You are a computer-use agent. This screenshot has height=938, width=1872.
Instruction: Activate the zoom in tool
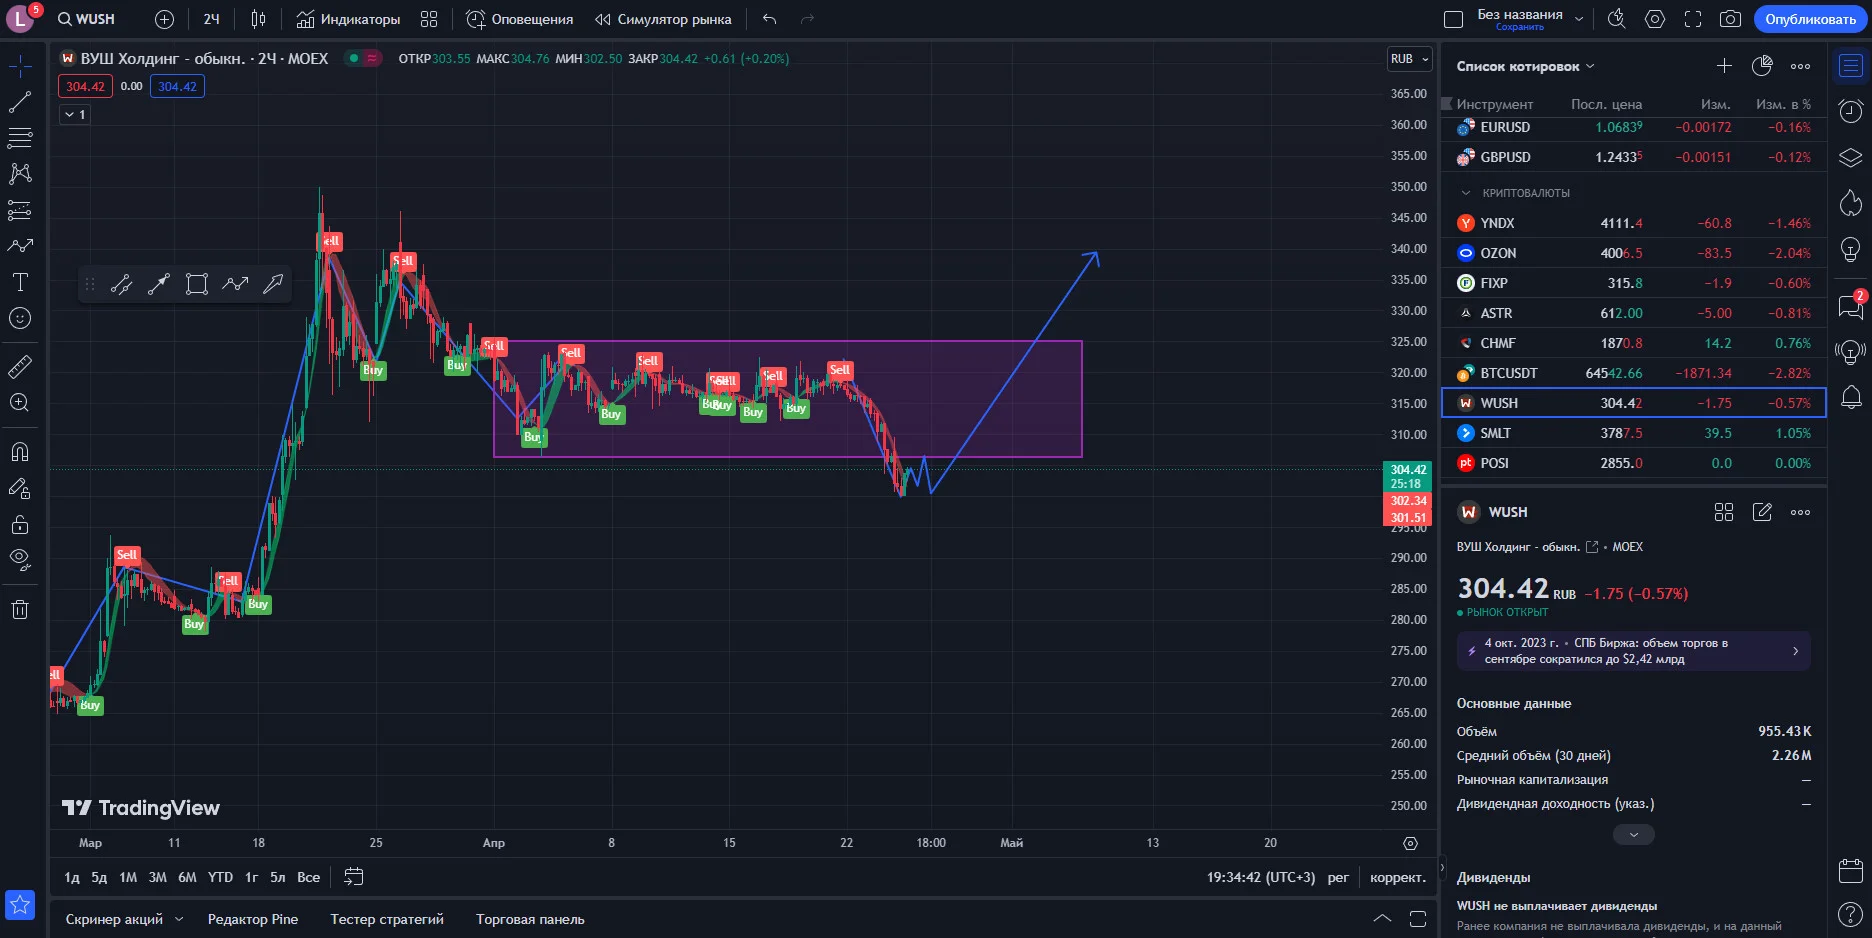20,403
